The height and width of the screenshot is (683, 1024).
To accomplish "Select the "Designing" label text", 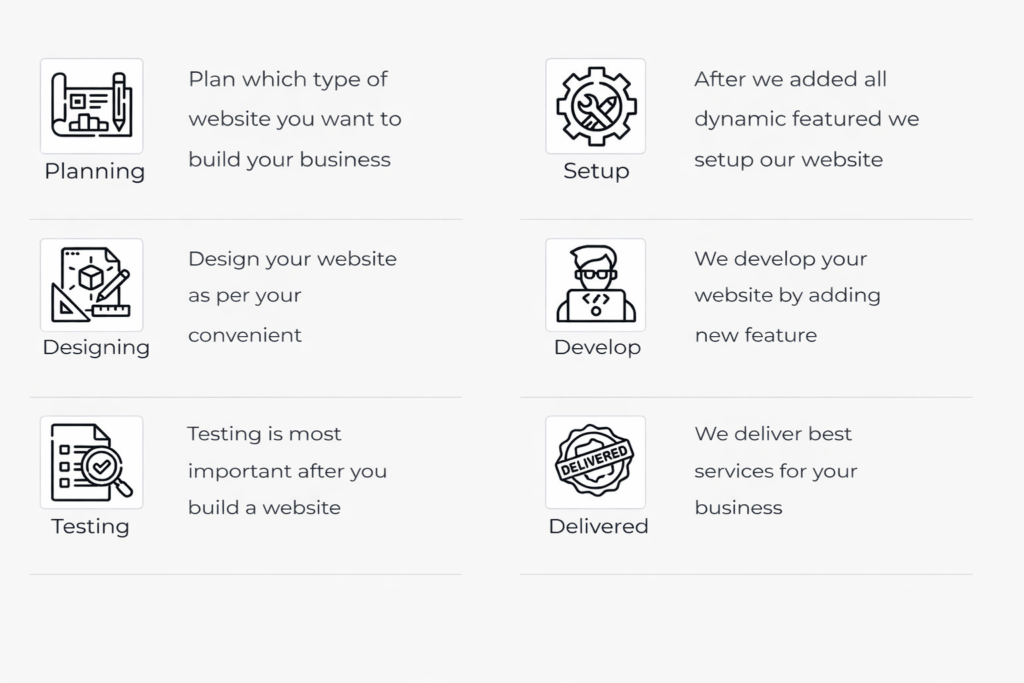I will click(96, 348).
